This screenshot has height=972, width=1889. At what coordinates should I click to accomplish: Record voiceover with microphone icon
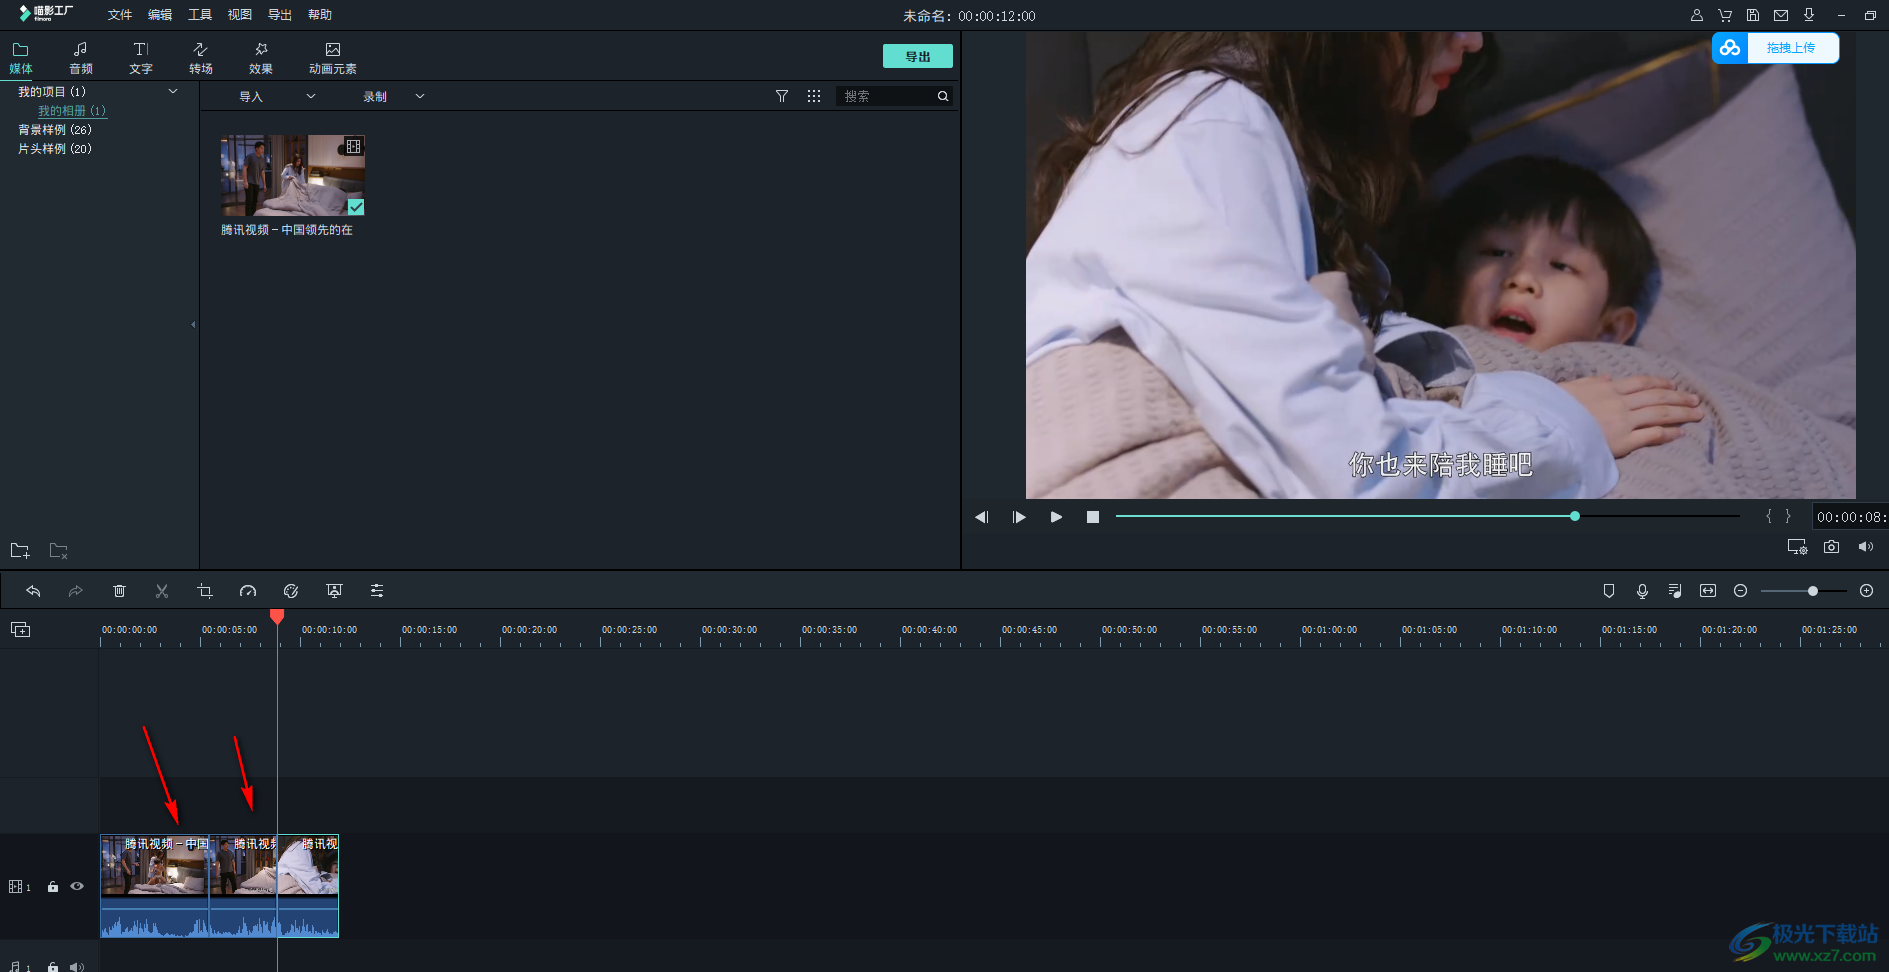click(x=1642, y=591)
